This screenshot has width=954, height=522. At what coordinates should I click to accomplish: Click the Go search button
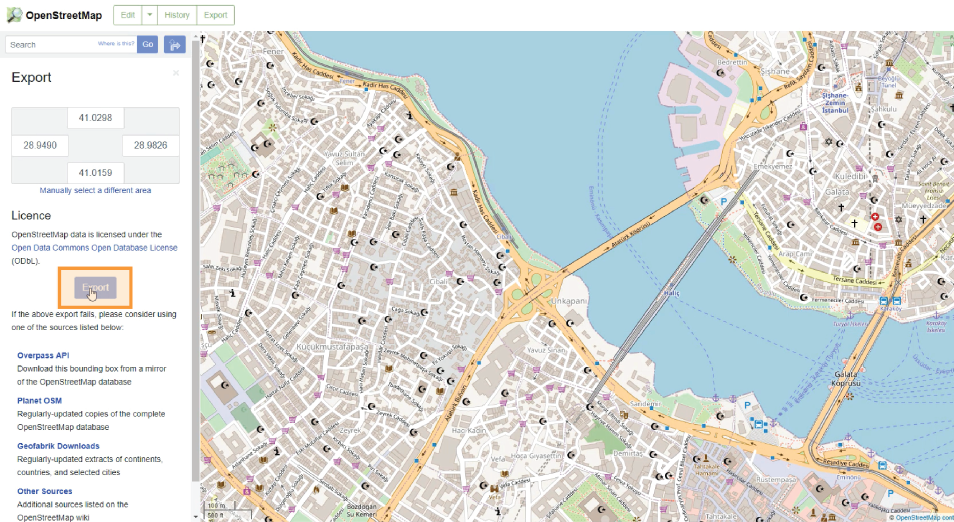pos(147,44)
